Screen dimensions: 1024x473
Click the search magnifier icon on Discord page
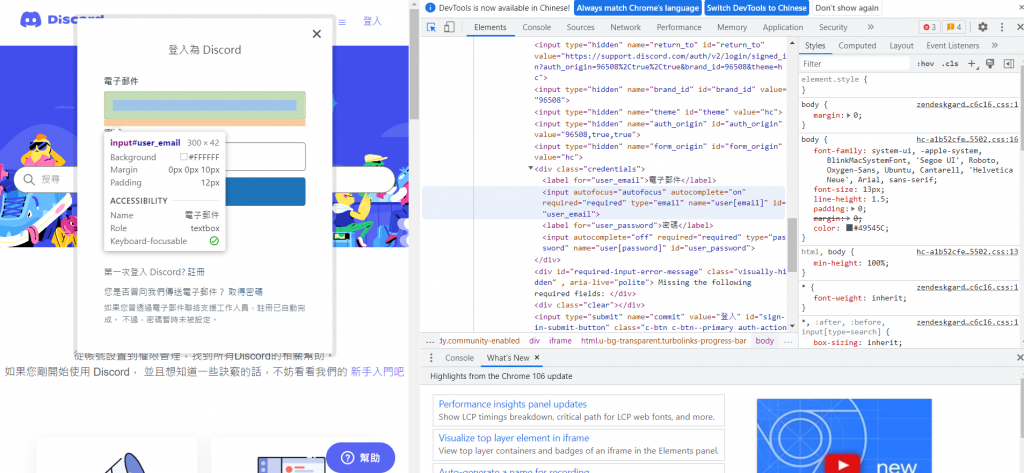pos(29,179)
